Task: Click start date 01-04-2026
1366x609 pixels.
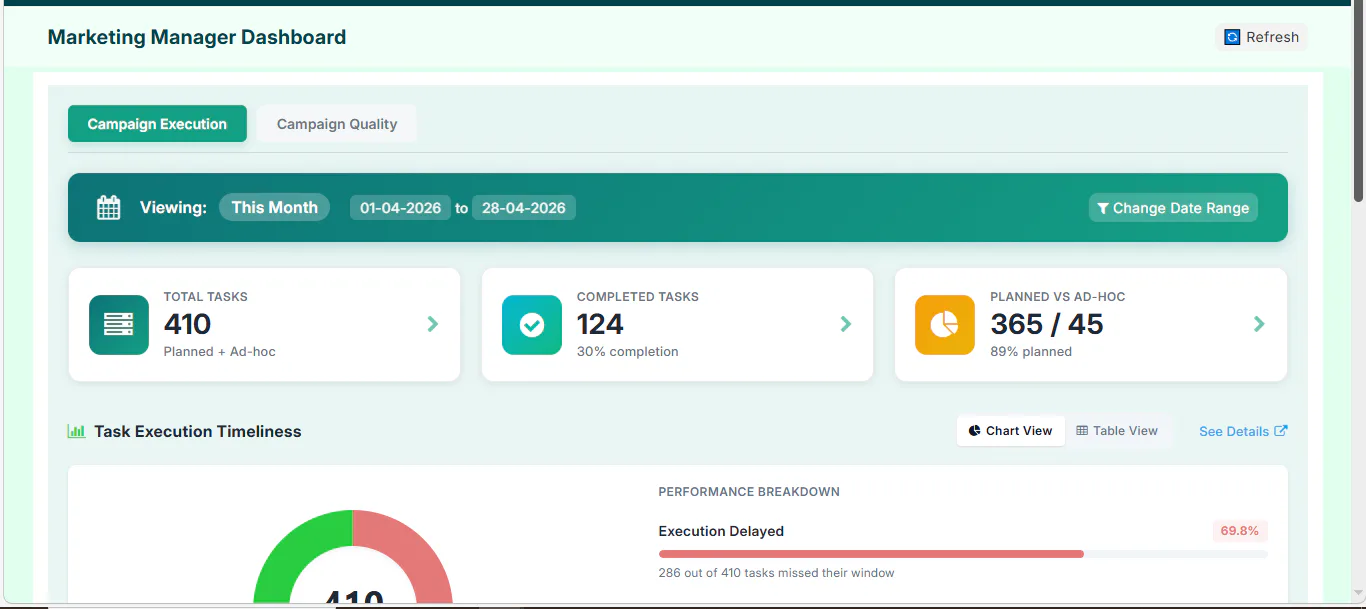Action: 400,208
